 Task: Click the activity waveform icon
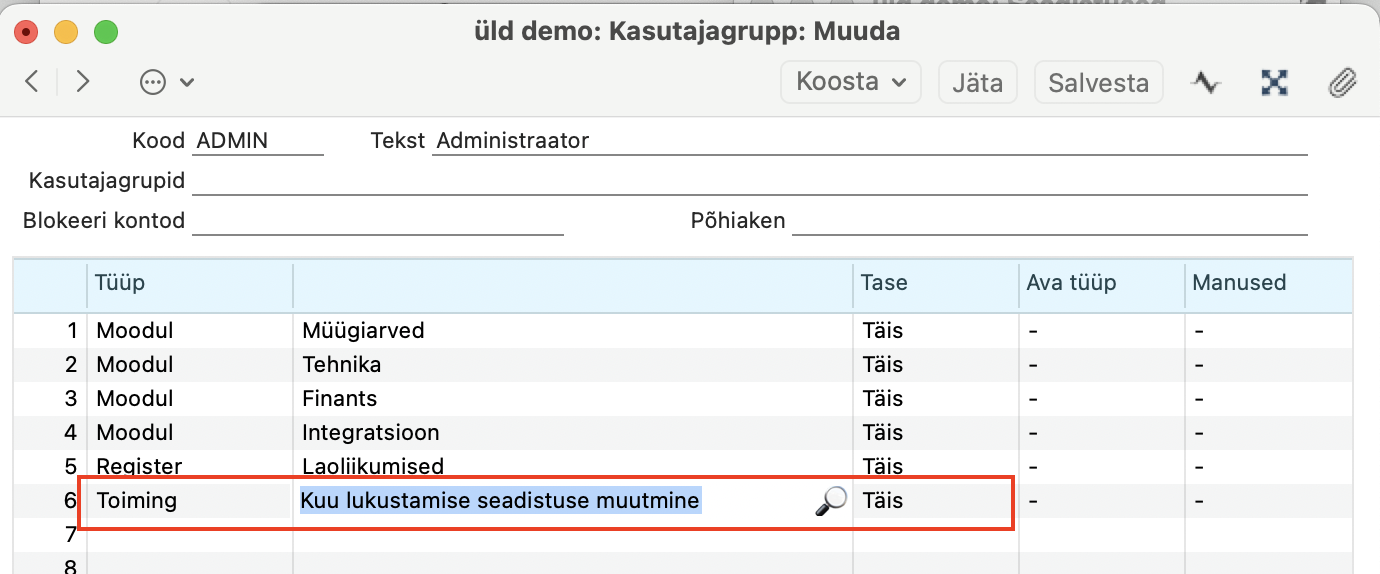[1207, 83]
